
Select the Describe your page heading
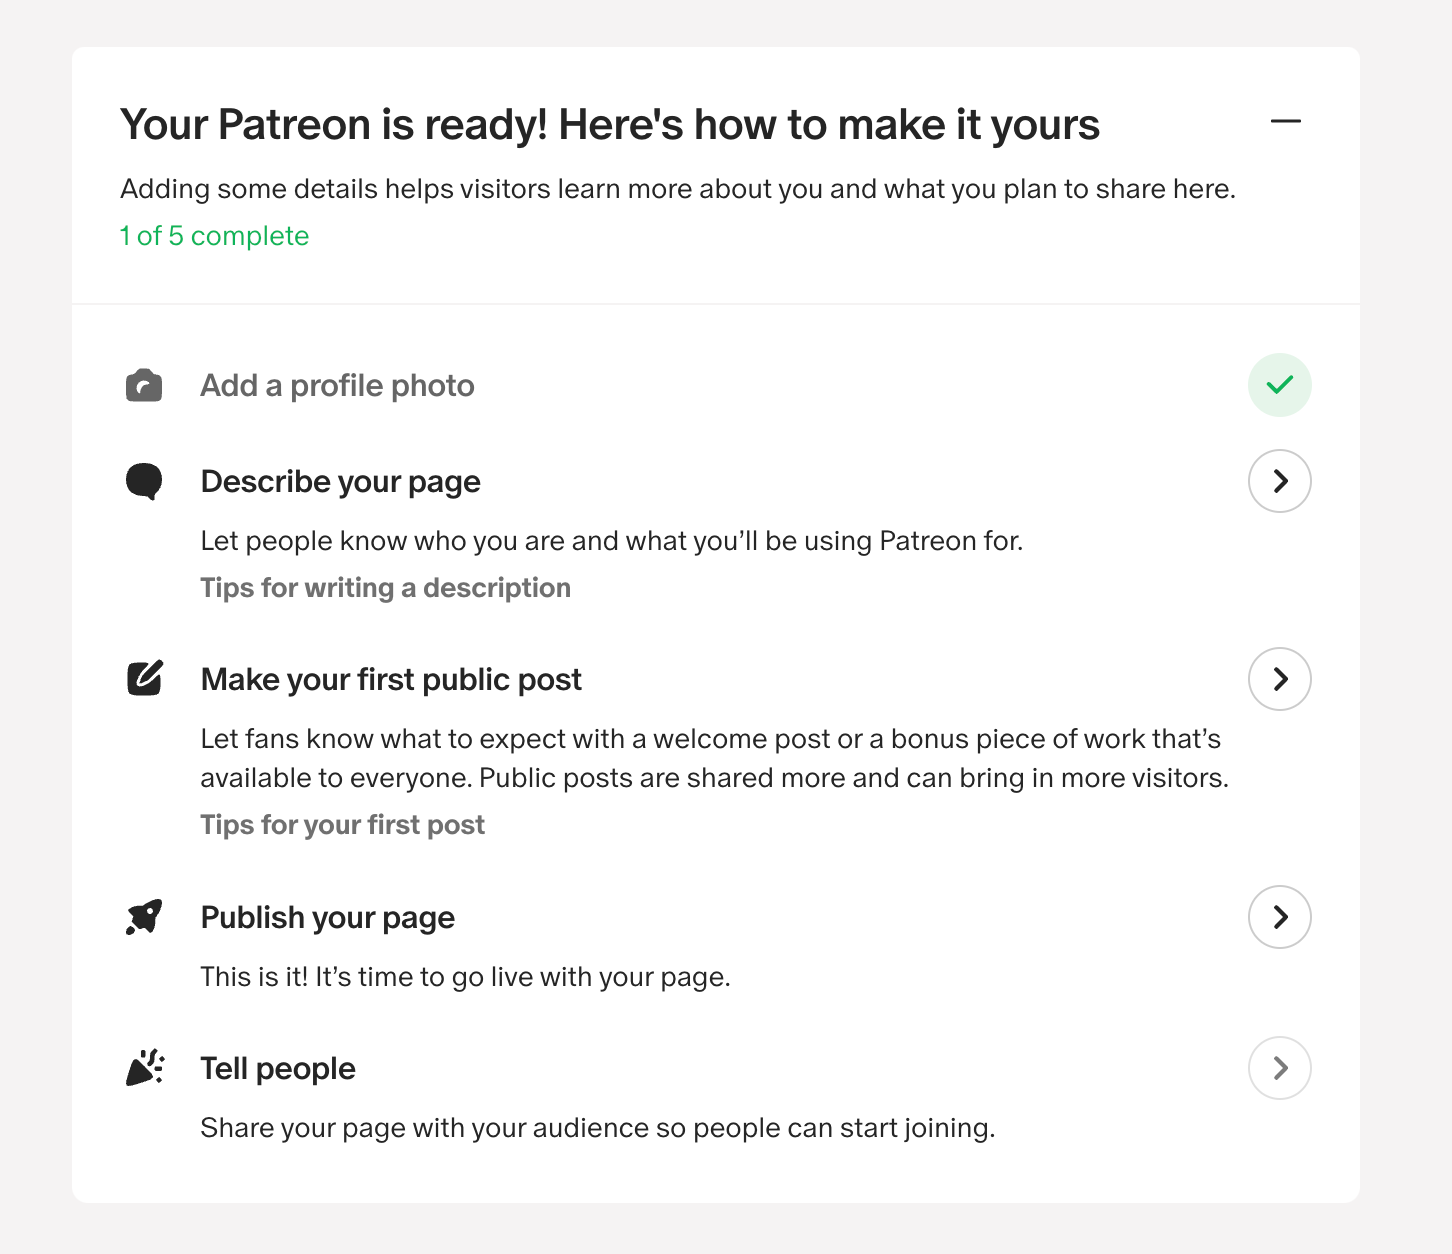(x=340, y=481)
